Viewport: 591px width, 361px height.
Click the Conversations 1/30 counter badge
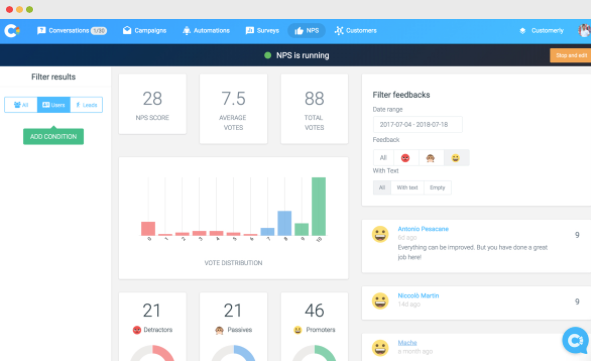coord(99,31)
